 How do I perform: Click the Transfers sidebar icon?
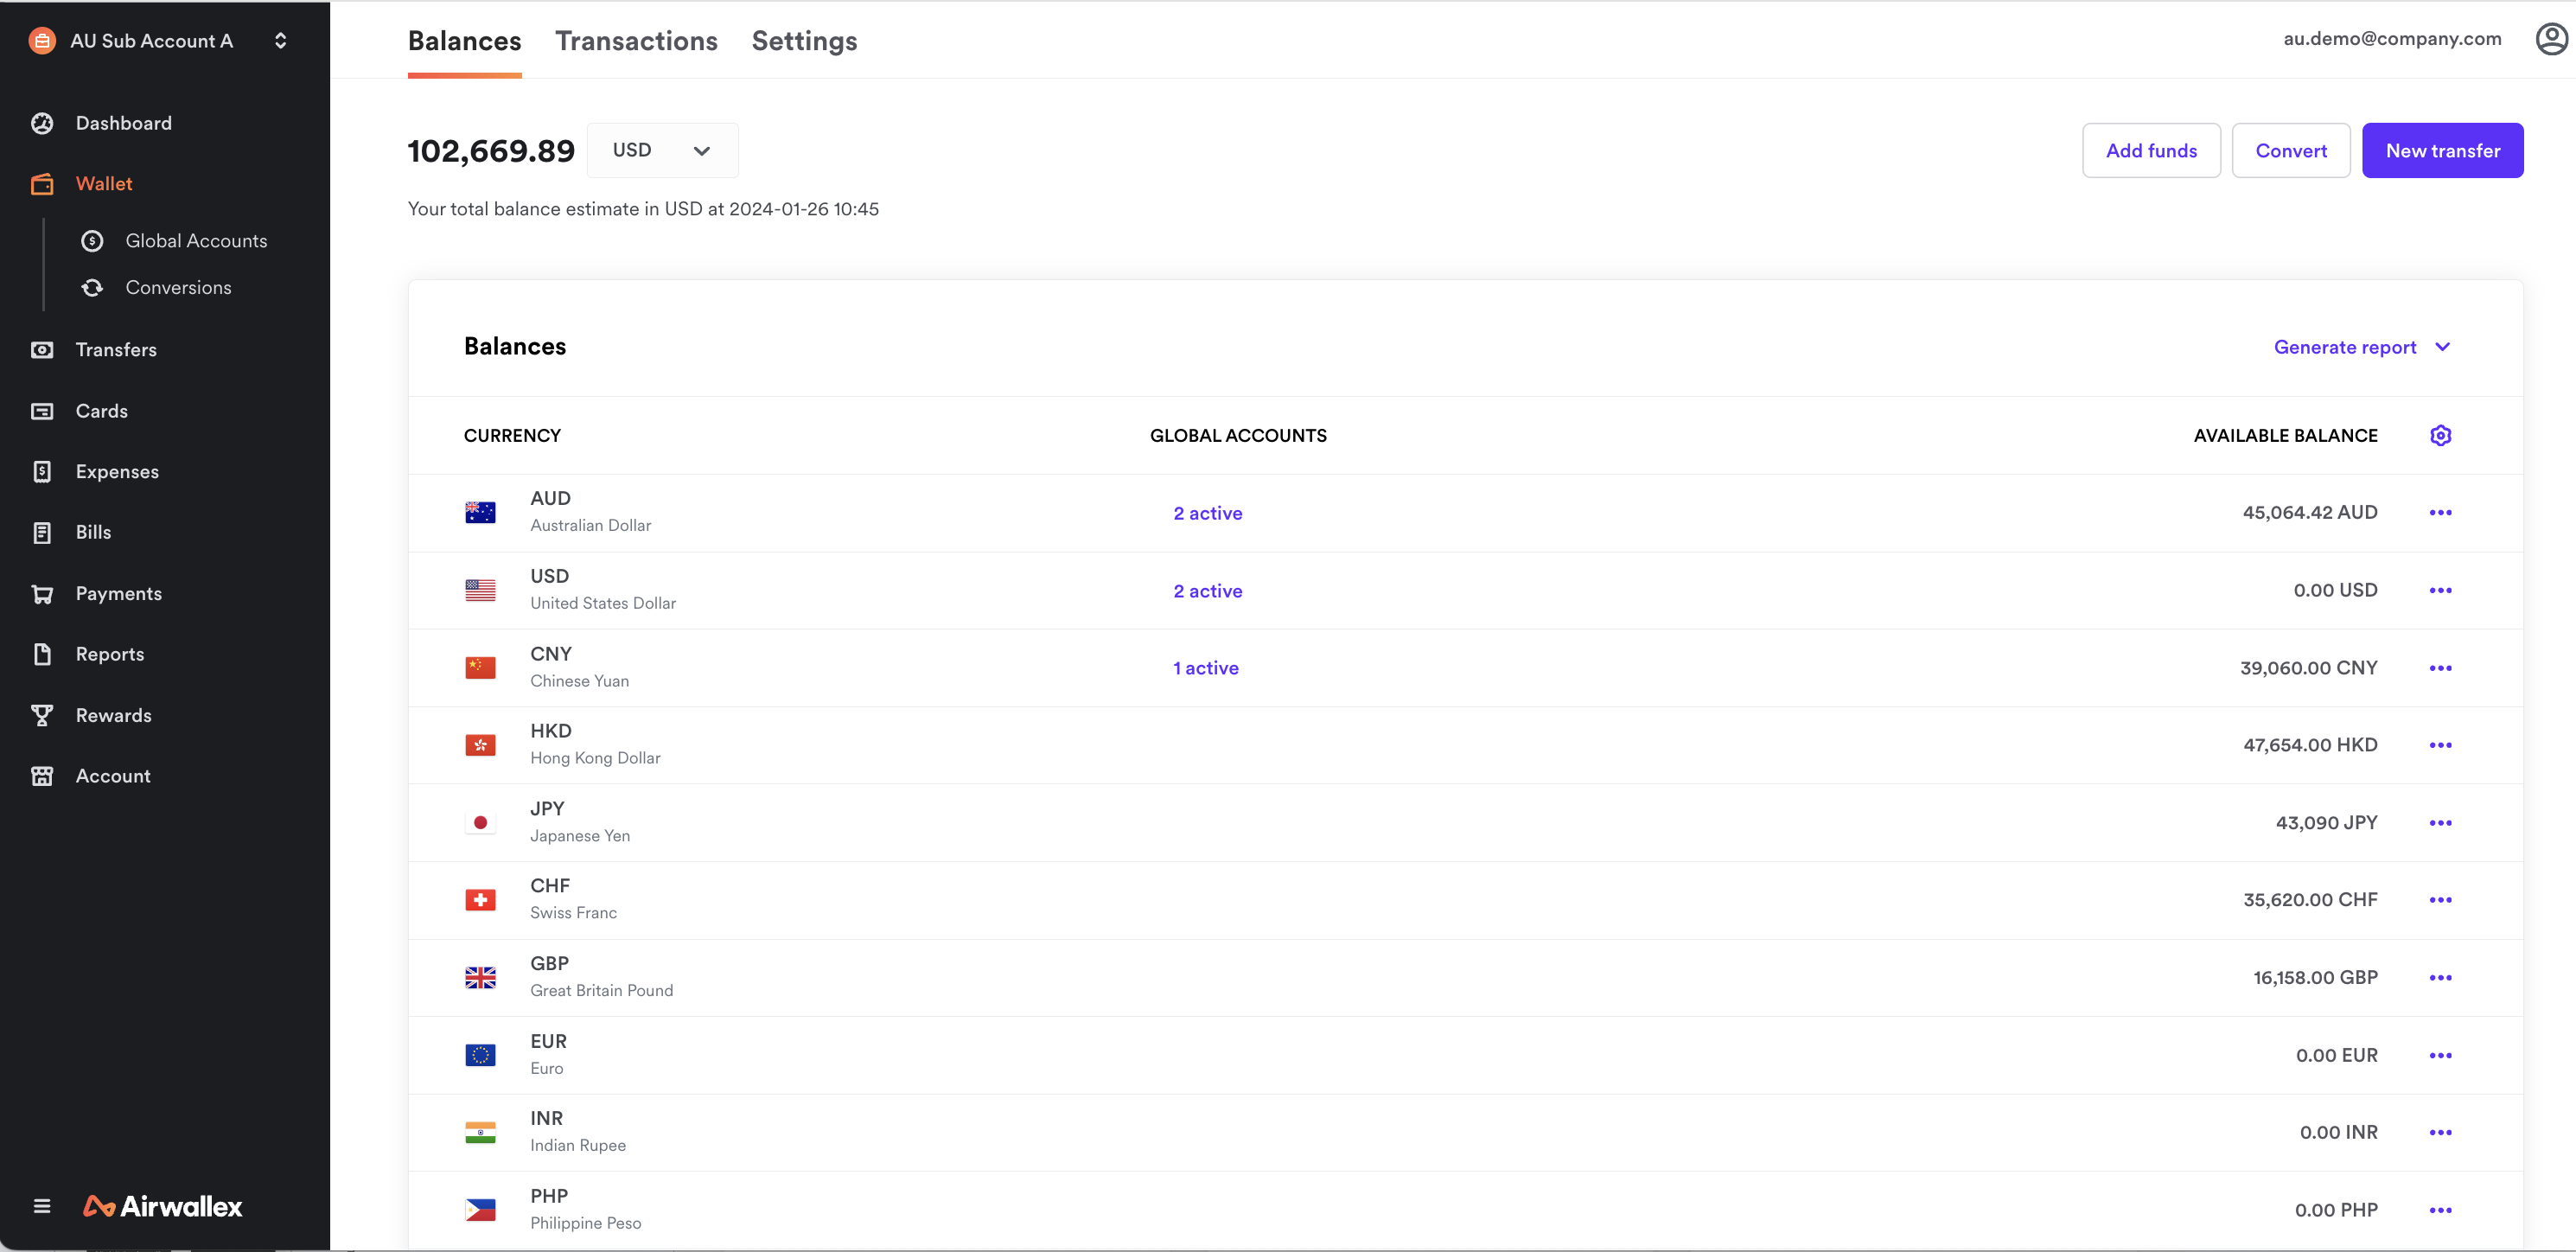[44, 348]
